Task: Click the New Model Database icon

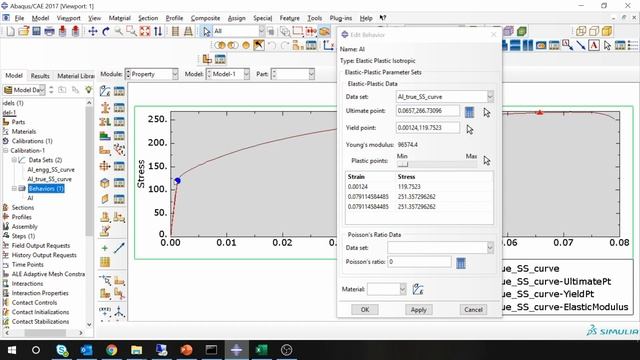Action: click(10, 31)
